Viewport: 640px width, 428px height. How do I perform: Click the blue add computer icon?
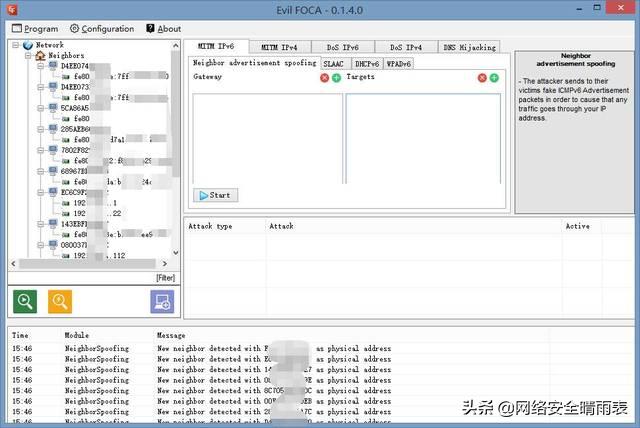coord(162,302)
